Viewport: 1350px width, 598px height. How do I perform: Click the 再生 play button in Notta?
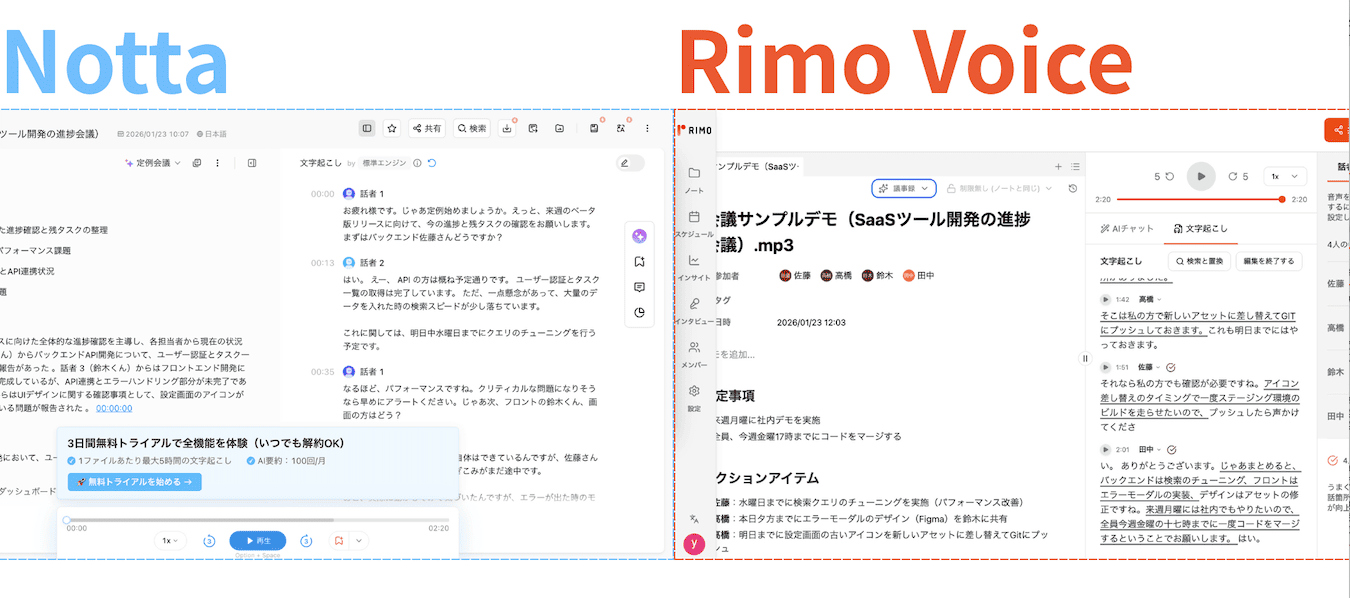click(x=258, y=541)
